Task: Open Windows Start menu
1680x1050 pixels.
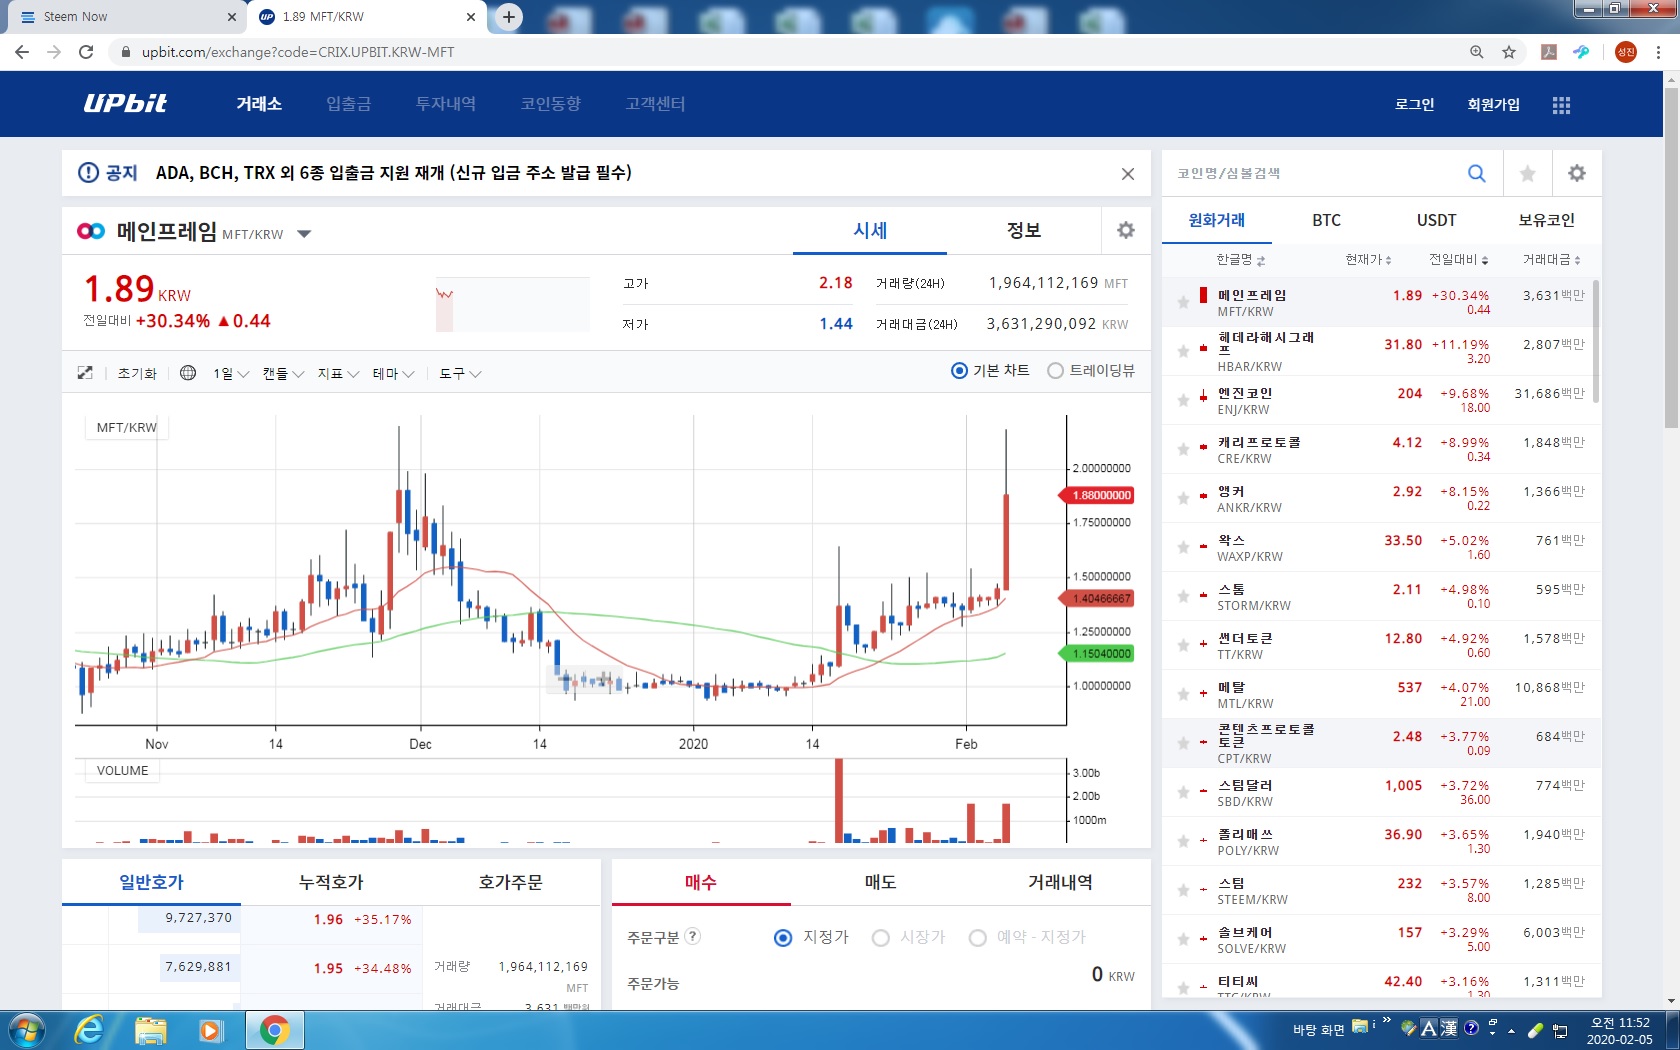Action: click(x=25, y=1030)
